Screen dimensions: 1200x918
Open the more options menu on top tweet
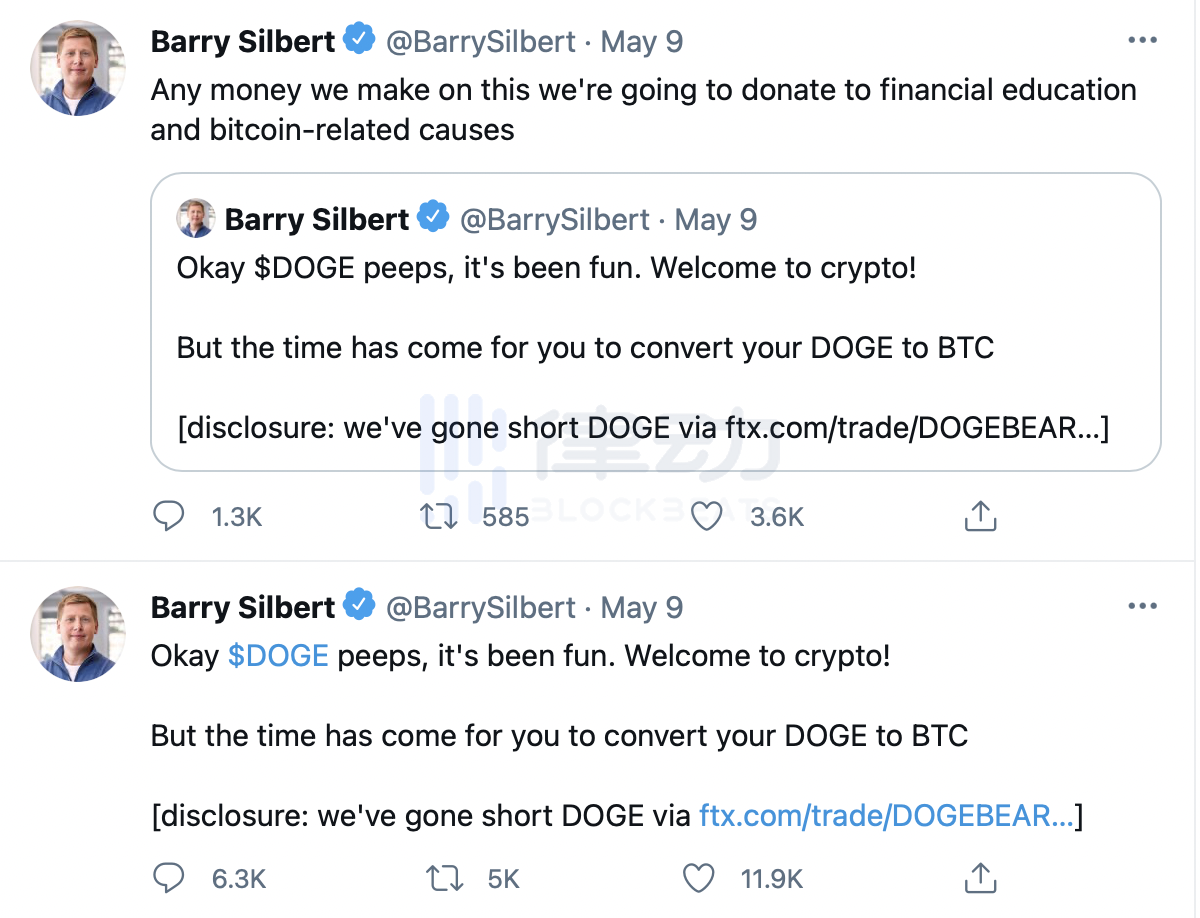pyautogui.click(x=1142, y=41)
